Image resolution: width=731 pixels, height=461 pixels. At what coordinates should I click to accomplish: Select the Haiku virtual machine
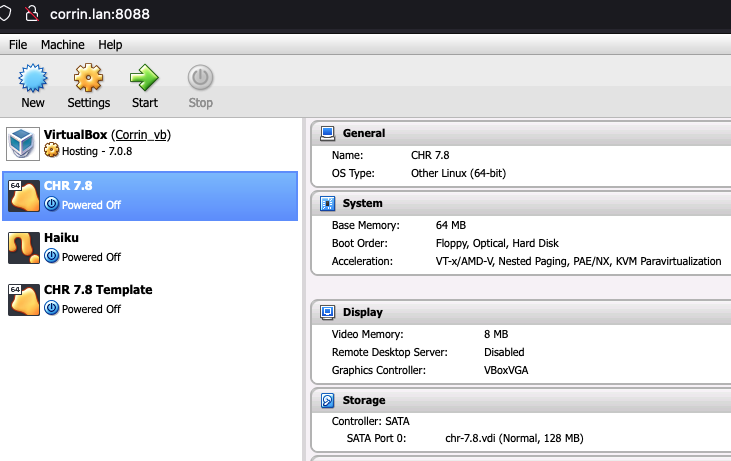[x=150, y=248]
